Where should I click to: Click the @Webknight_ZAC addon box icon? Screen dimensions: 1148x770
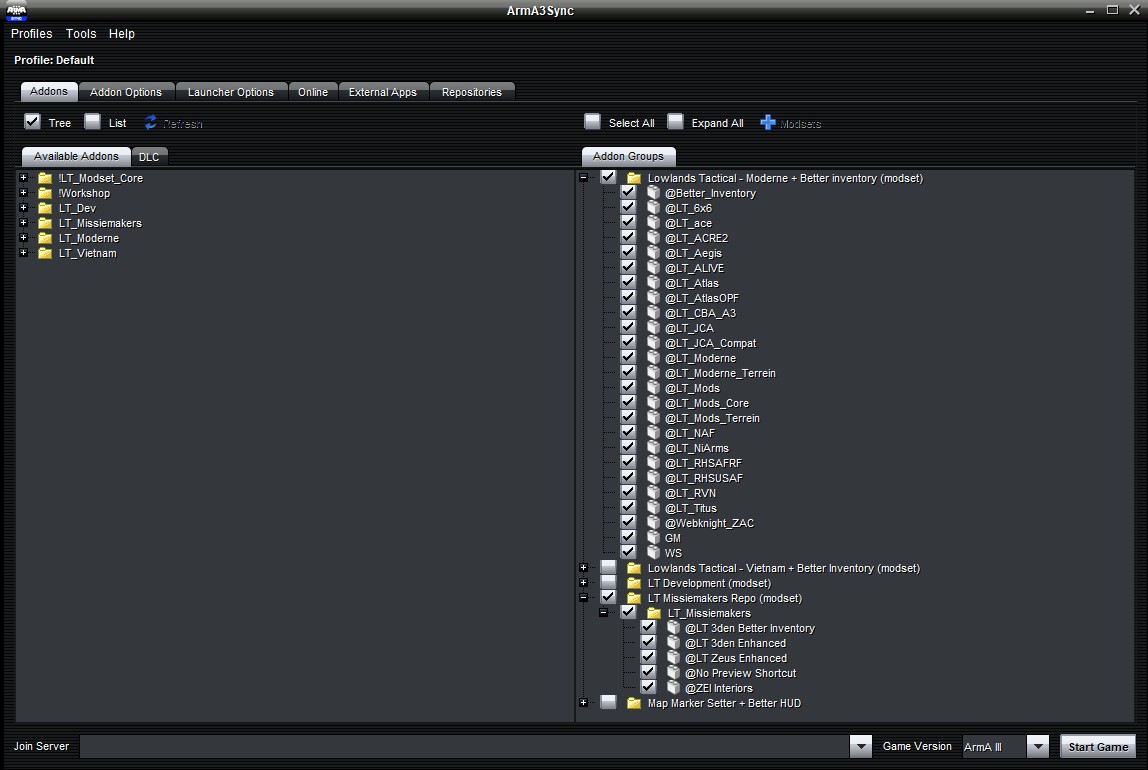coord(654,523)
